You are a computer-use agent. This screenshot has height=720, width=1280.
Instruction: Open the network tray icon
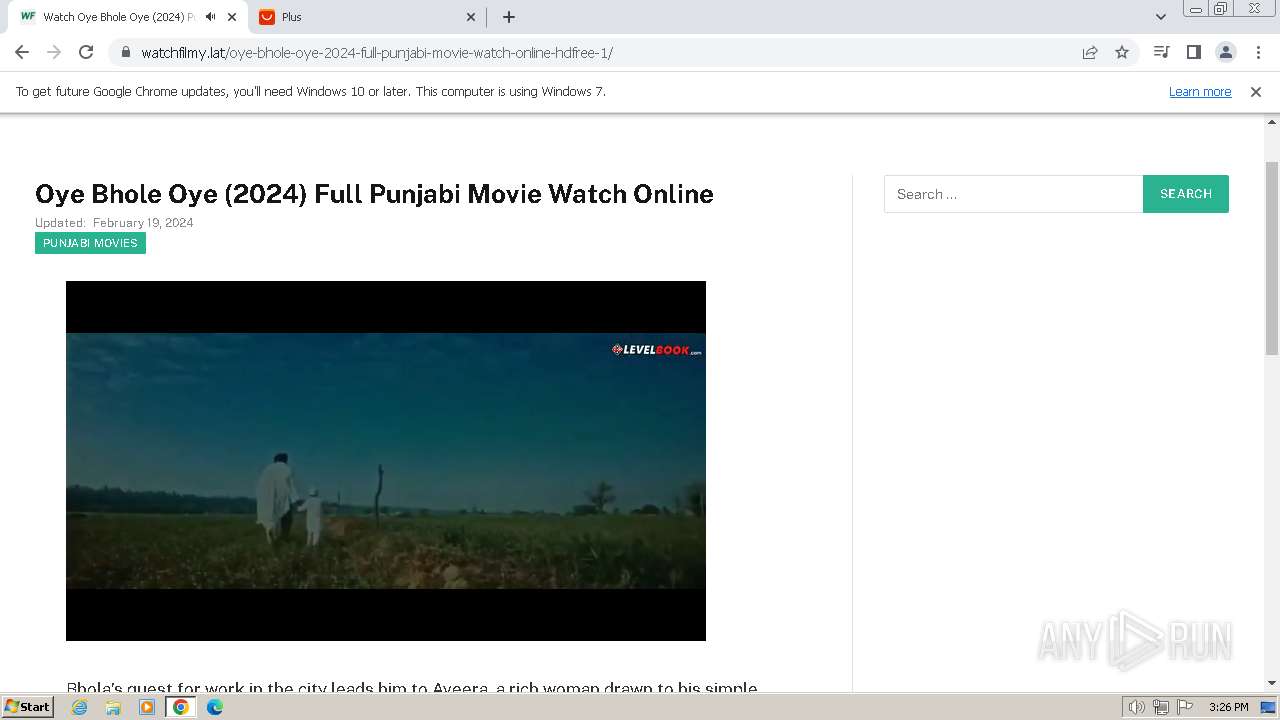(x=1160, y=707)
